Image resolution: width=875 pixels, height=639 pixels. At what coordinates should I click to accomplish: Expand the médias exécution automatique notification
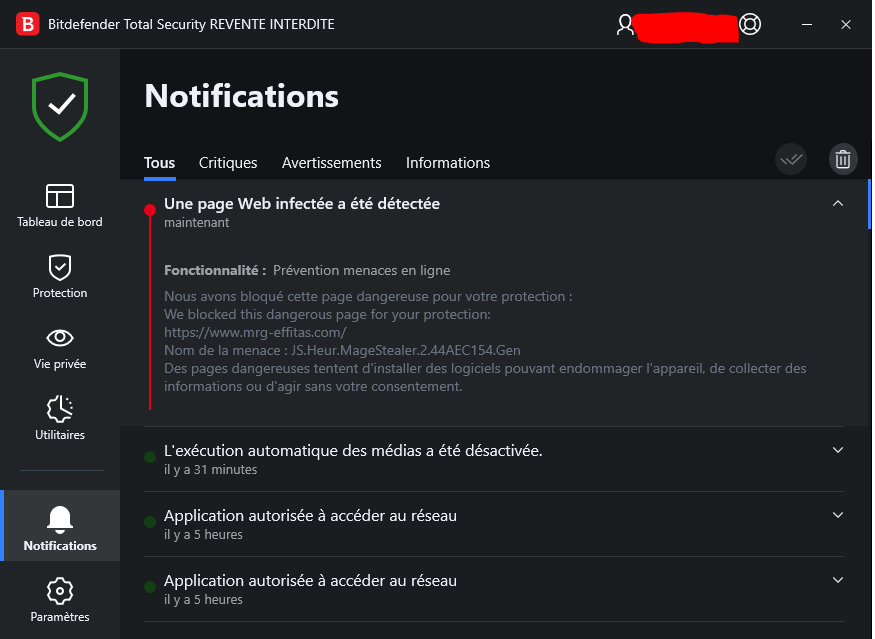click(838, 451)
